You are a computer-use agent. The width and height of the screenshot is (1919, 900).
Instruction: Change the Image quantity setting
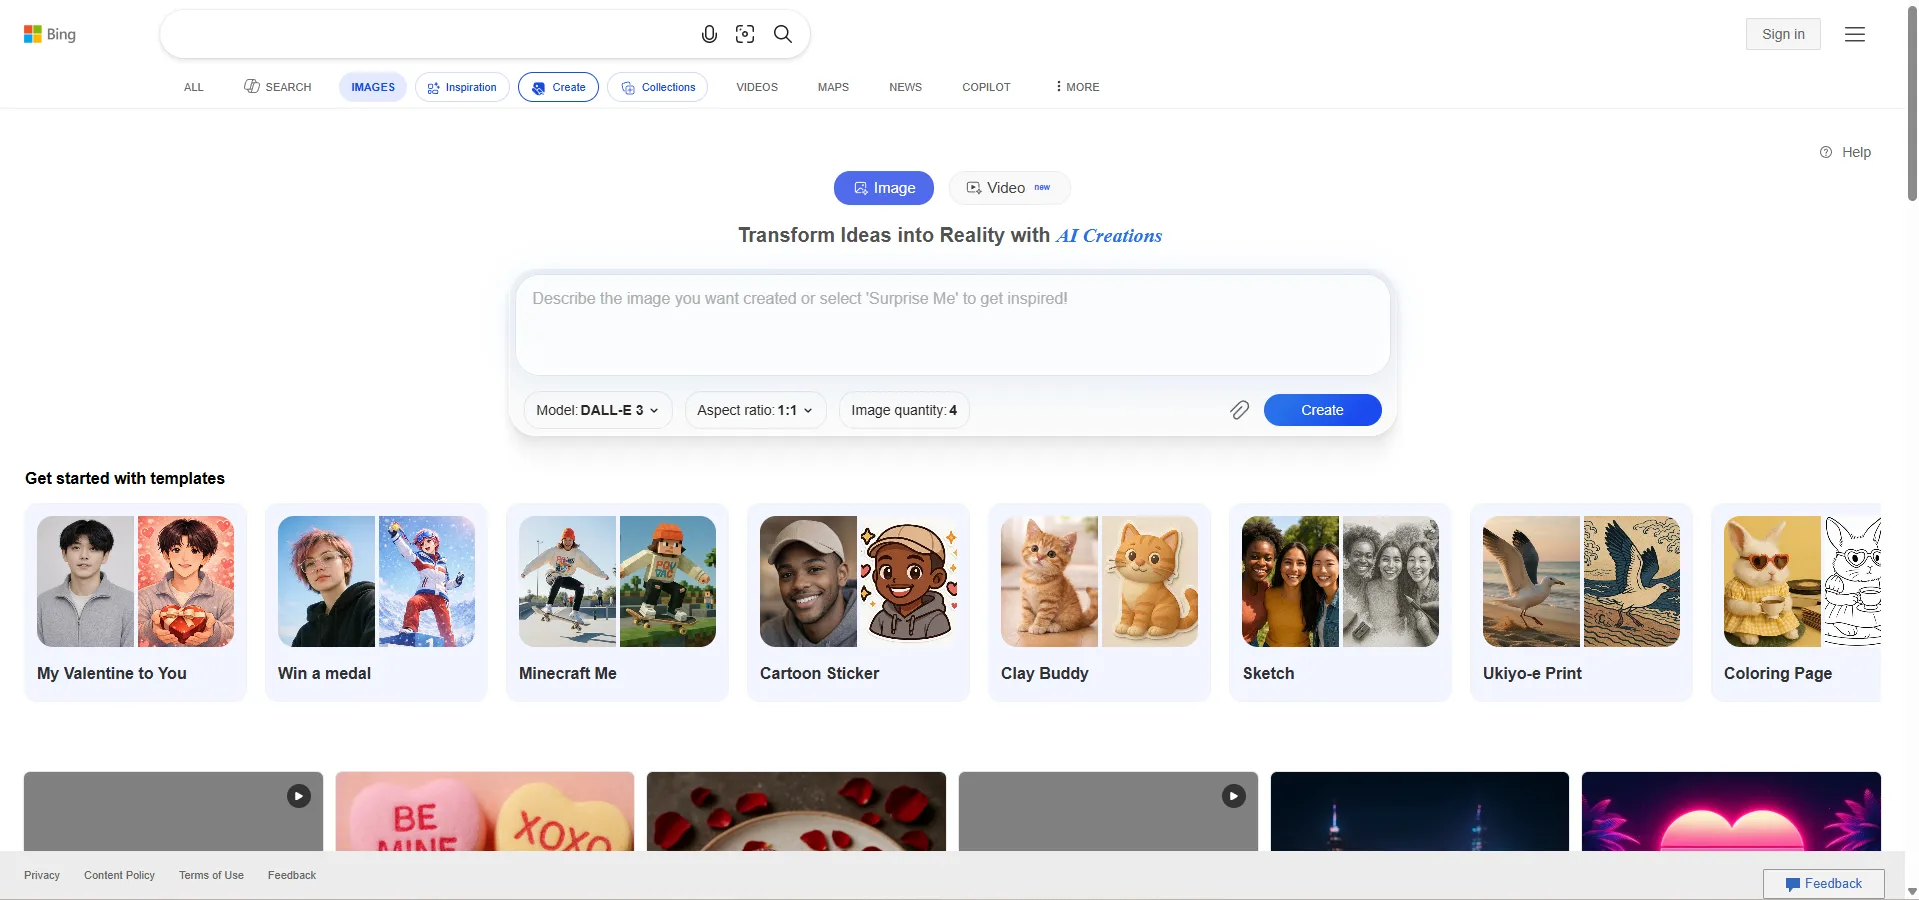tap(902, 410)
